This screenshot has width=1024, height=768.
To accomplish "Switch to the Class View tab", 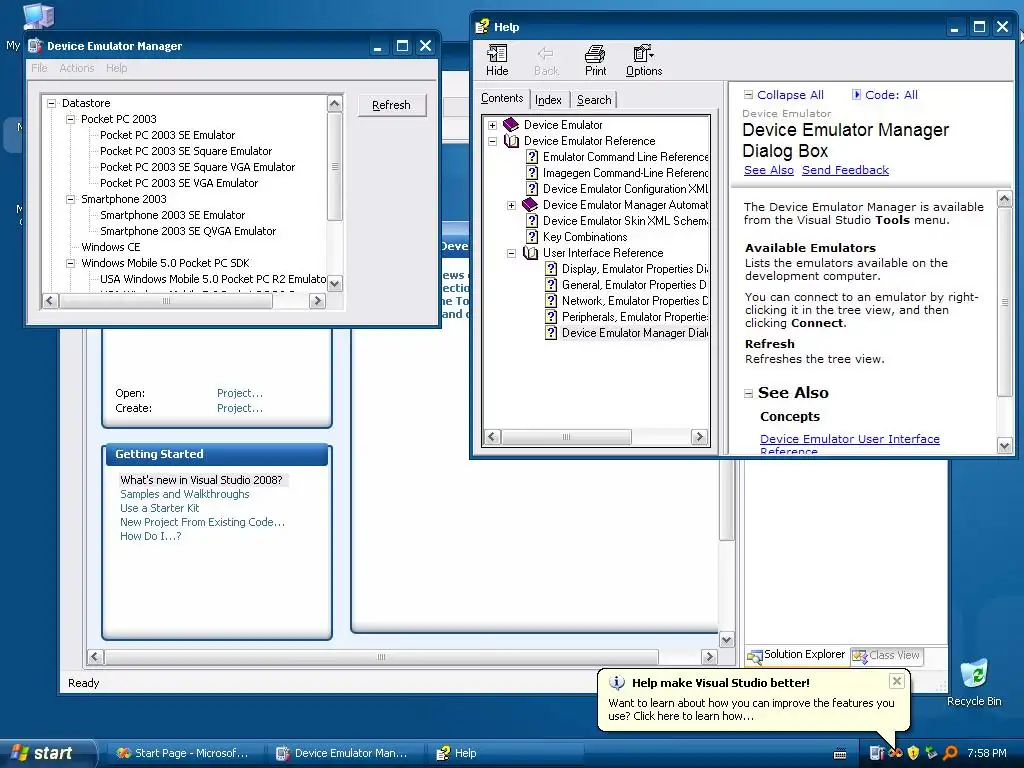I will coord(886,655).
